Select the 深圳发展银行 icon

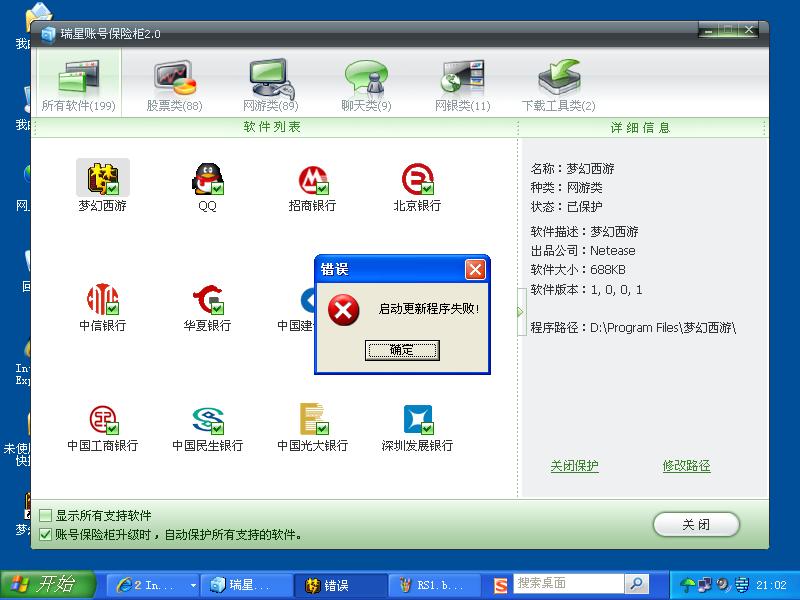418,419
